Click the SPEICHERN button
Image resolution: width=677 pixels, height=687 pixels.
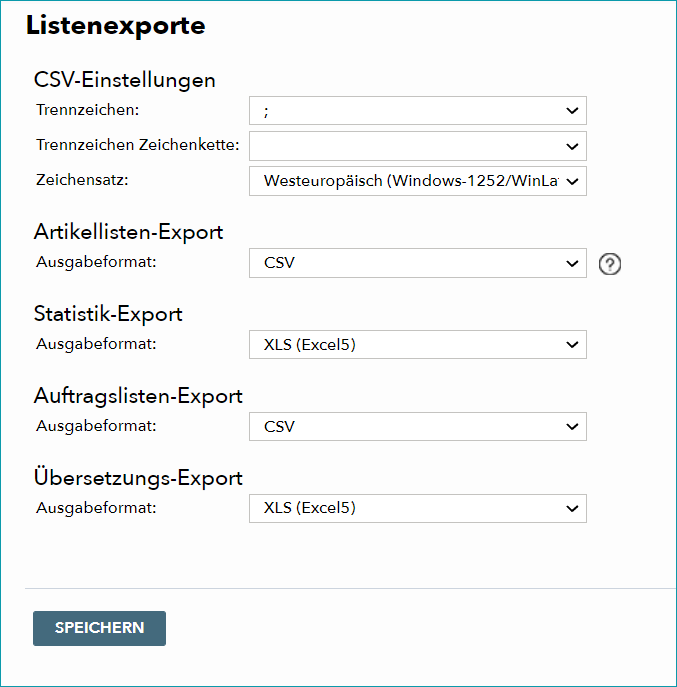[99, 628]
